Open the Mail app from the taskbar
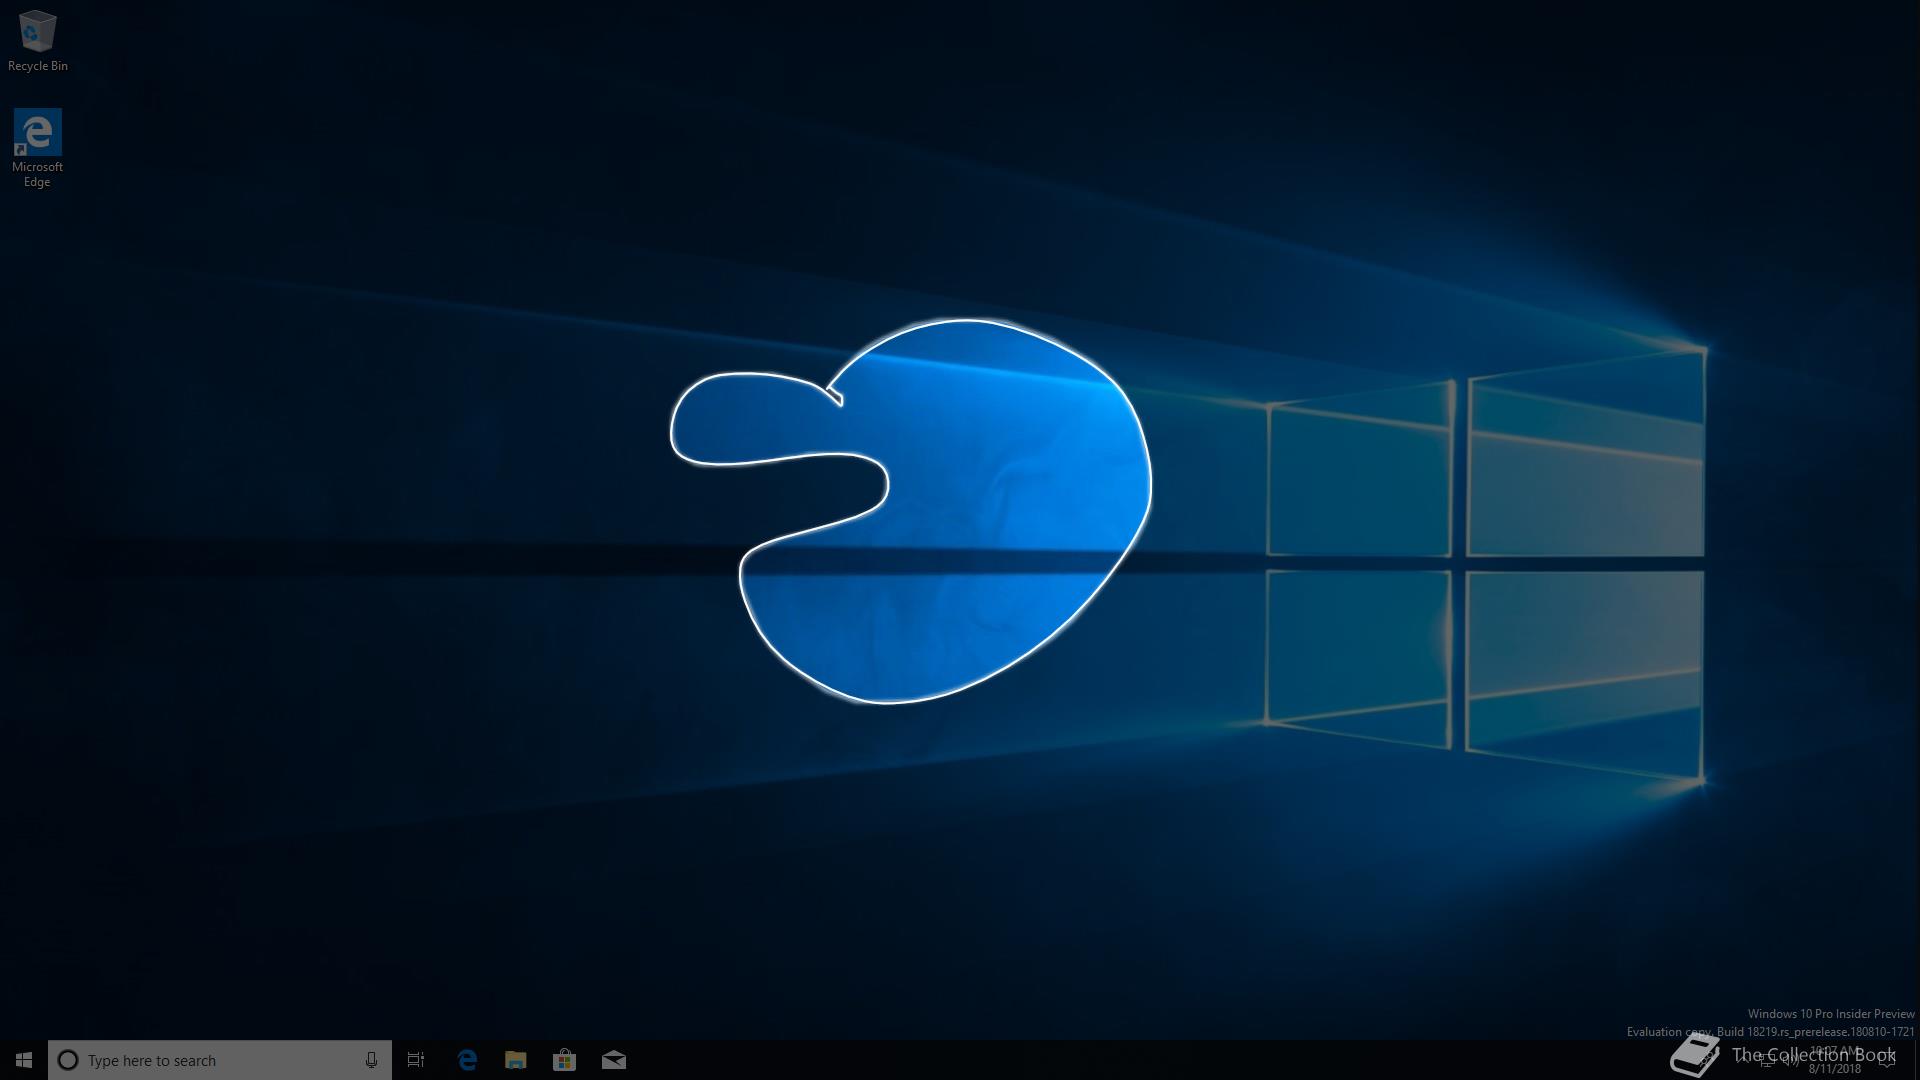1920x1080 pixels. (x=614, y=1060)
